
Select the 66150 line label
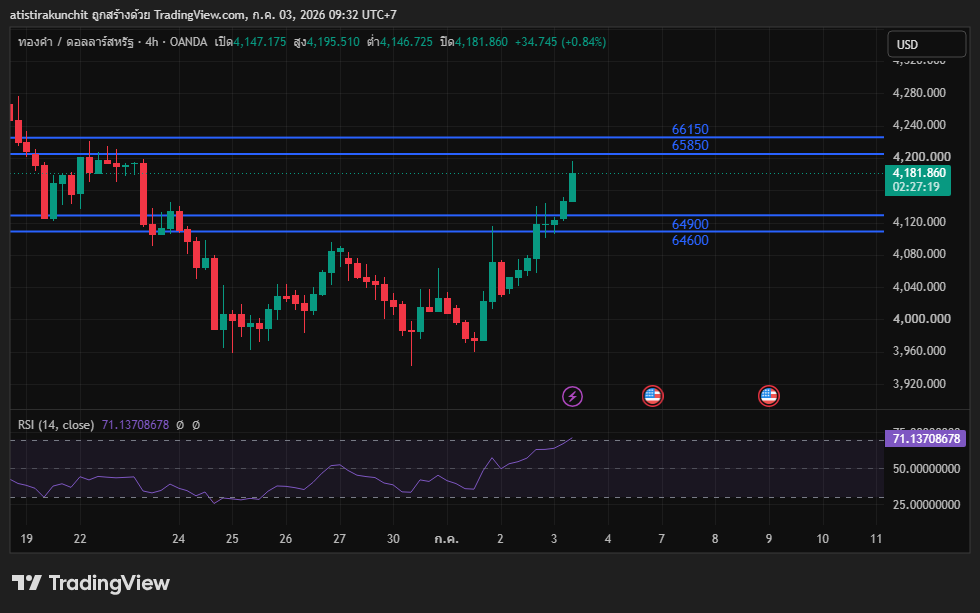point(690,129)
